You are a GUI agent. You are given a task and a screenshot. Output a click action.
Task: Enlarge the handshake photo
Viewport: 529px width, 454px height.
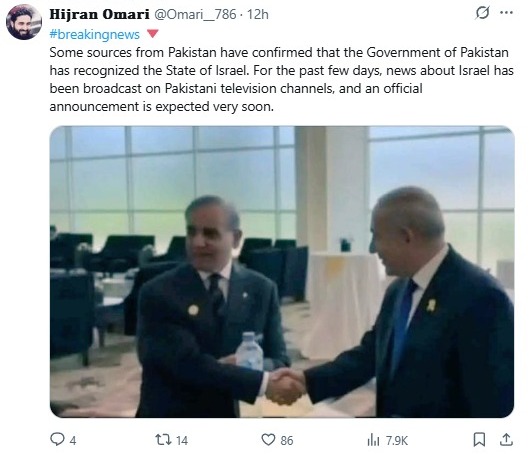pyautogui.click(x=282, y=272)
